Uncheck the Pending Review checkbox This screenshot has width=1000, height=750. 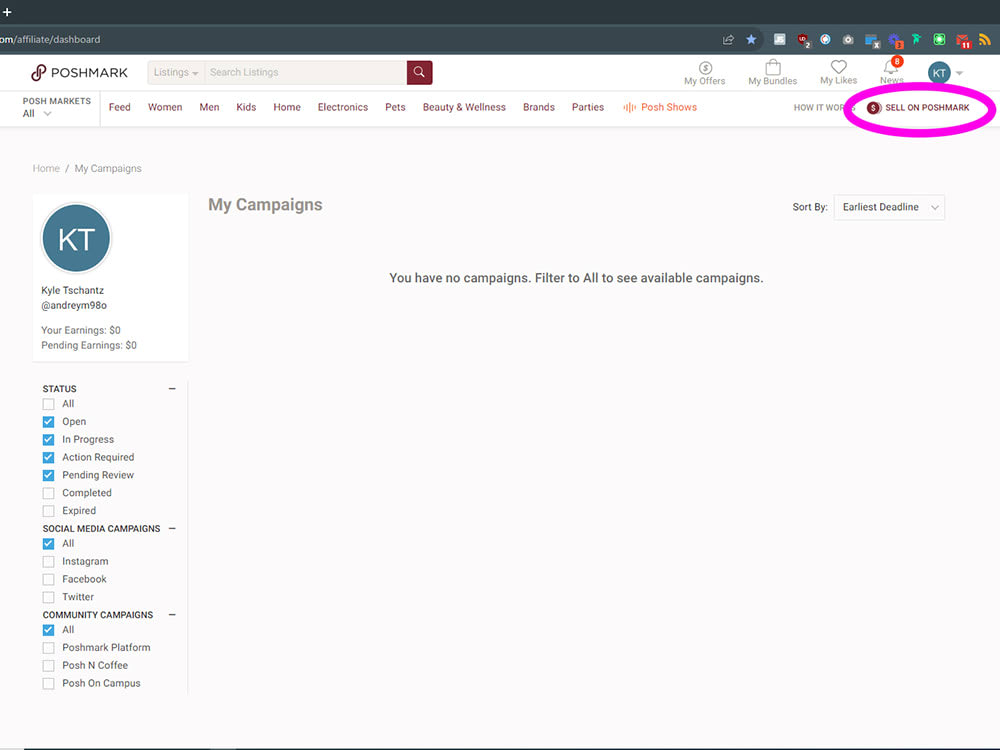pos(48,476)
